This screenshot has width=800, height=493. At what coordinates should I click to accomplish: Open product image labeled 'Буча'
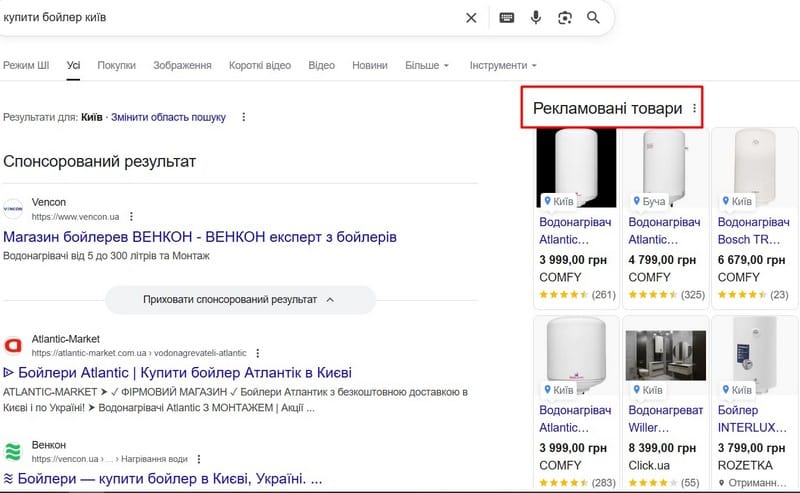665,168
